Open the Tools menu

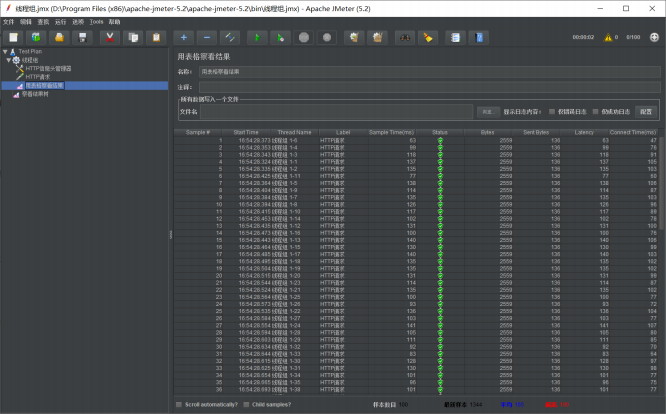pyautogui.click(x=96, y=20)
